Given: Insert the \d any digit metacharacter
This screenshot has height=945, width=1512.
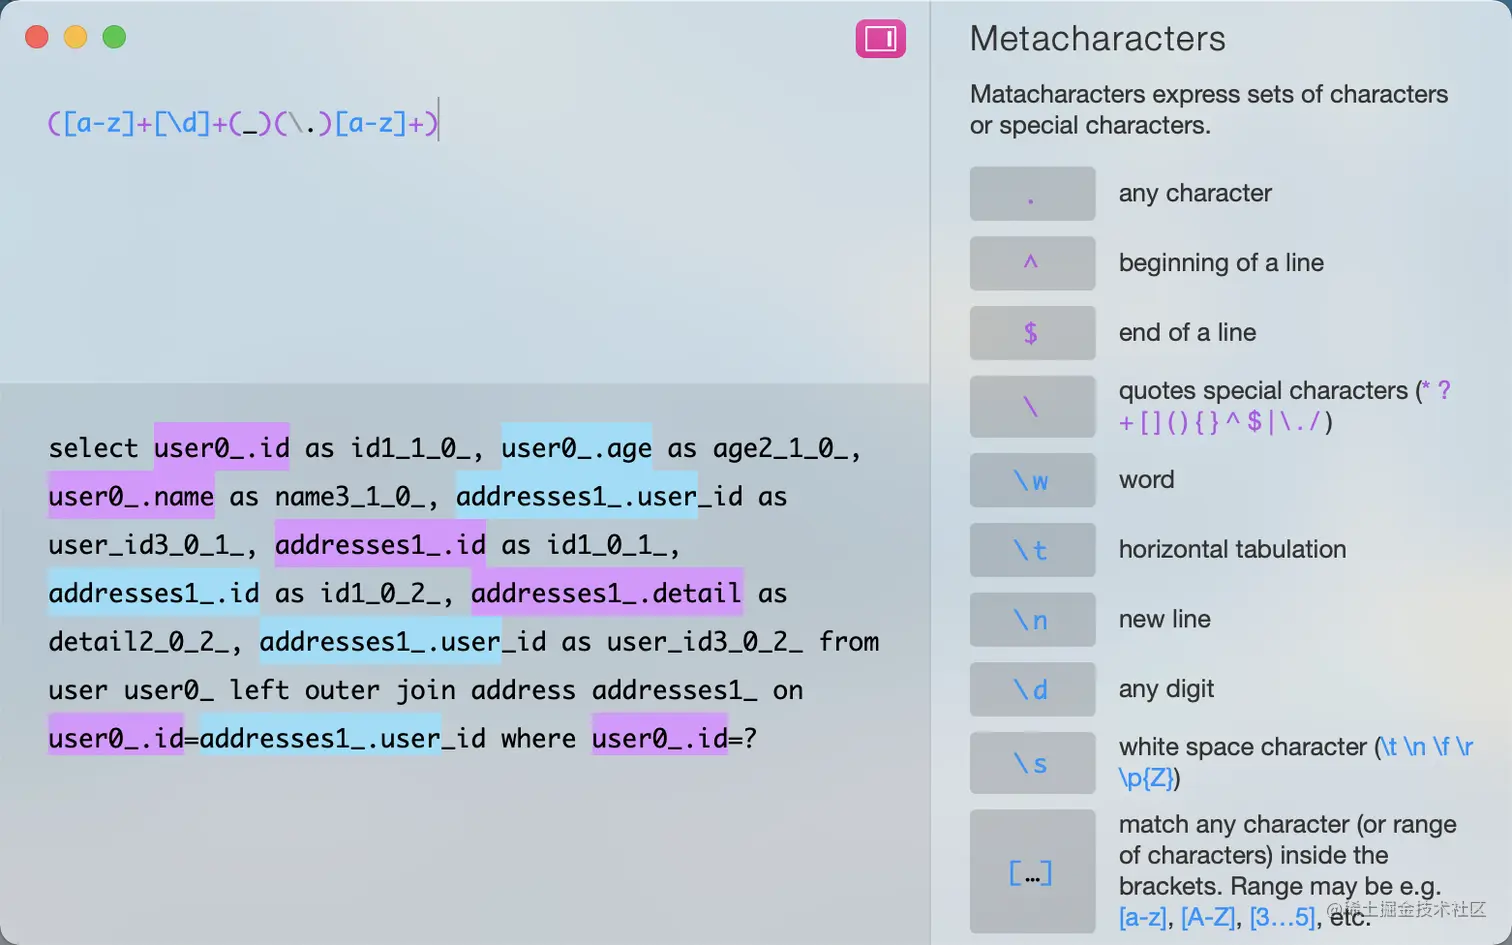Looking at the screenshot, I should (1032, 689).
